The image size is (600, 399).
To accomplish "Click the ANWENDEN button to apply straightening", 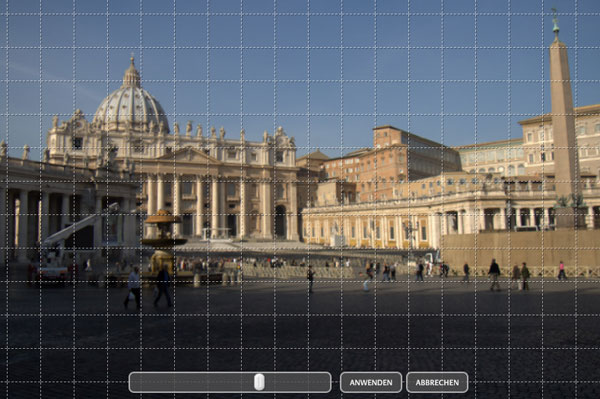I will 371,382.
